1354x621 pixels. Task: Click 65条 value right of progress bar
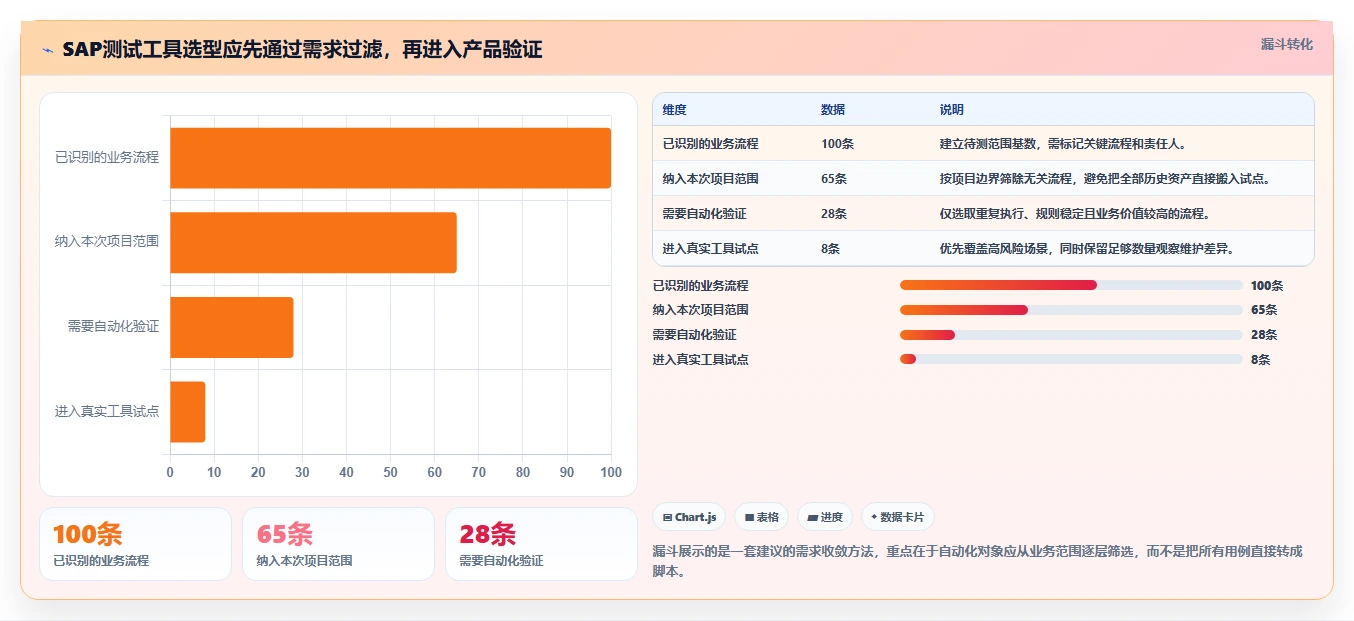click(x=1264, y=310)
